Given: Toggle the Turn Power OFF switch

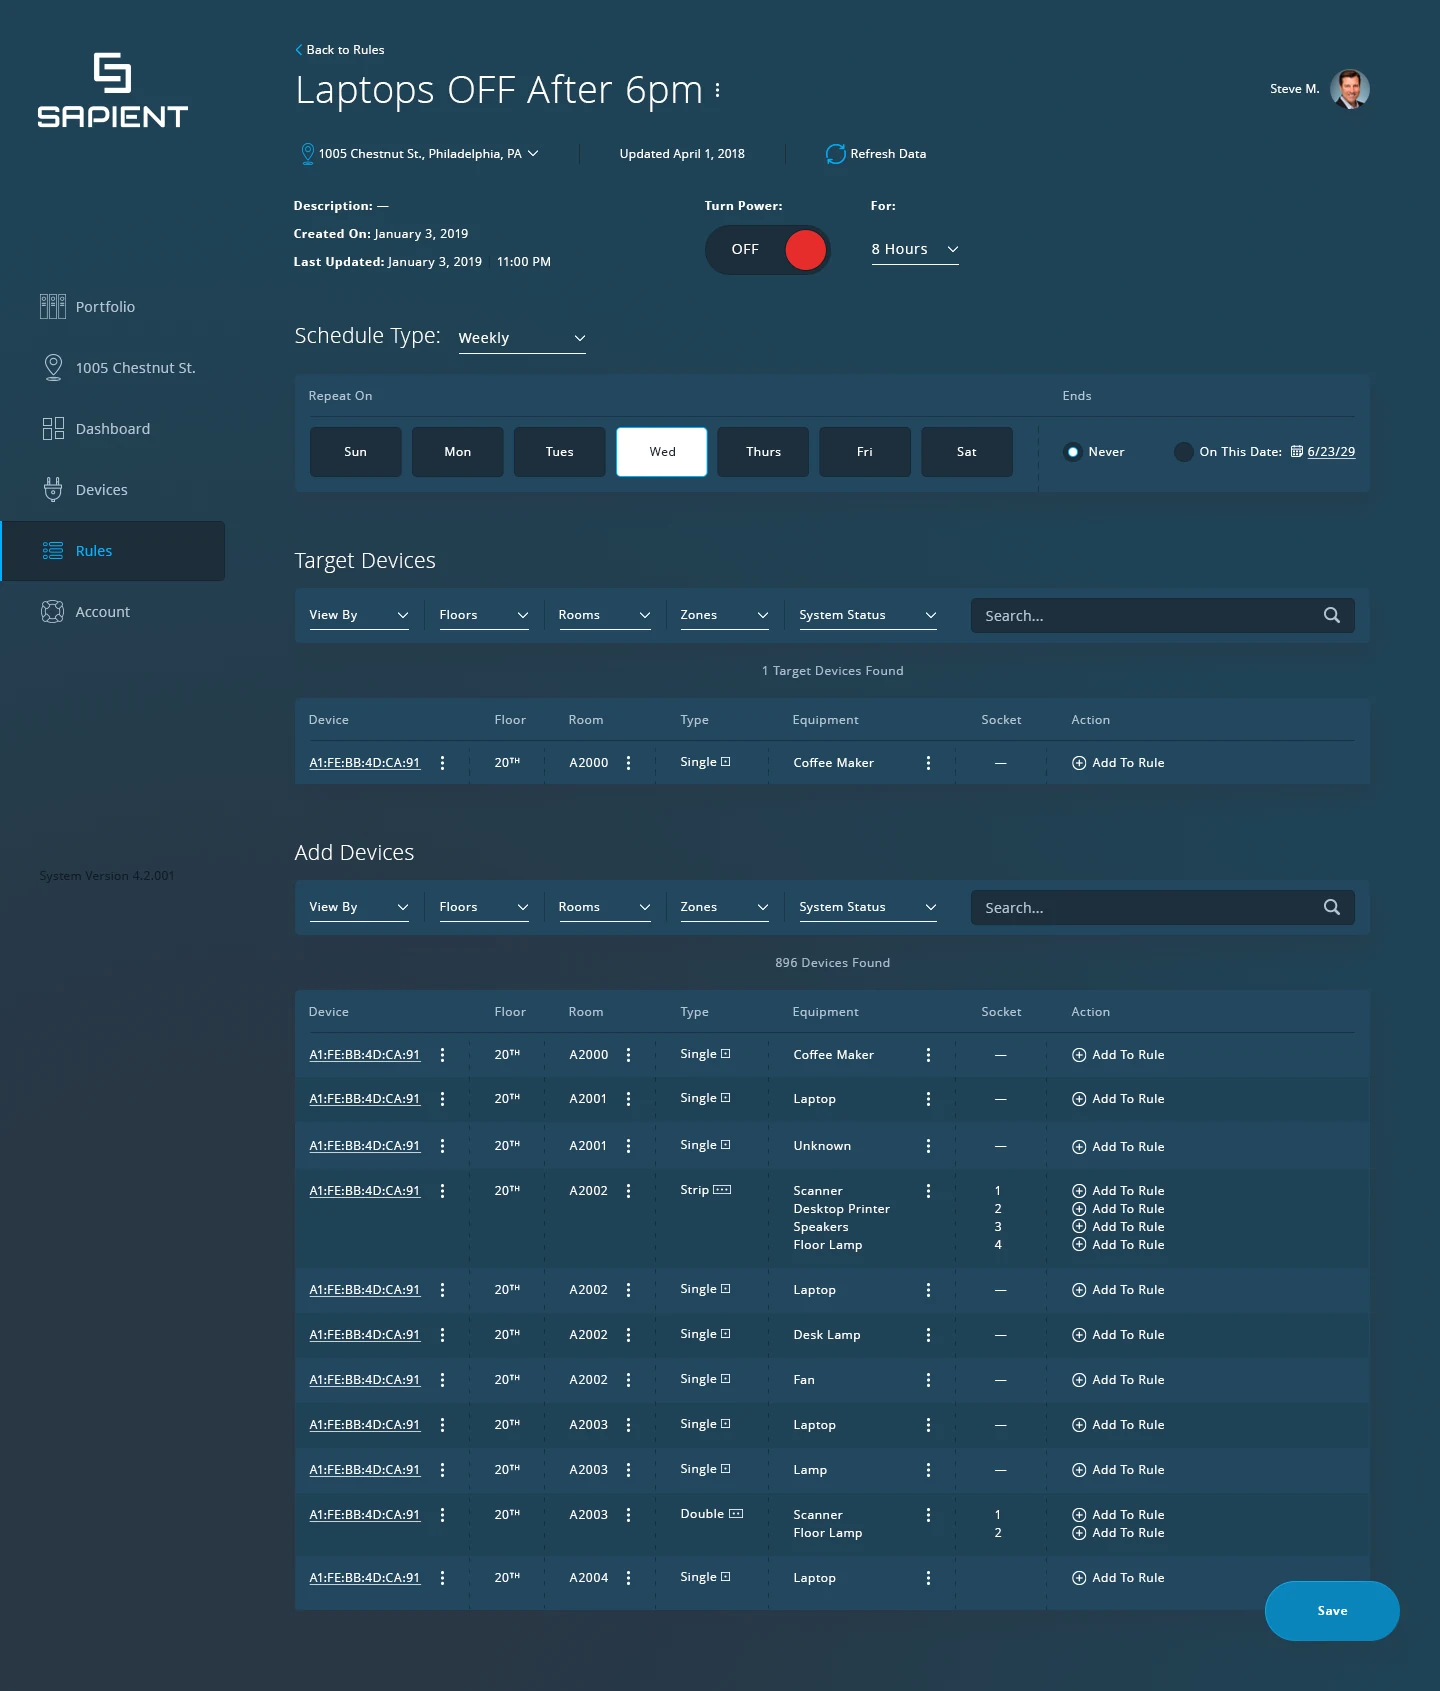Looking at the screenshot, I should point(767,250).
